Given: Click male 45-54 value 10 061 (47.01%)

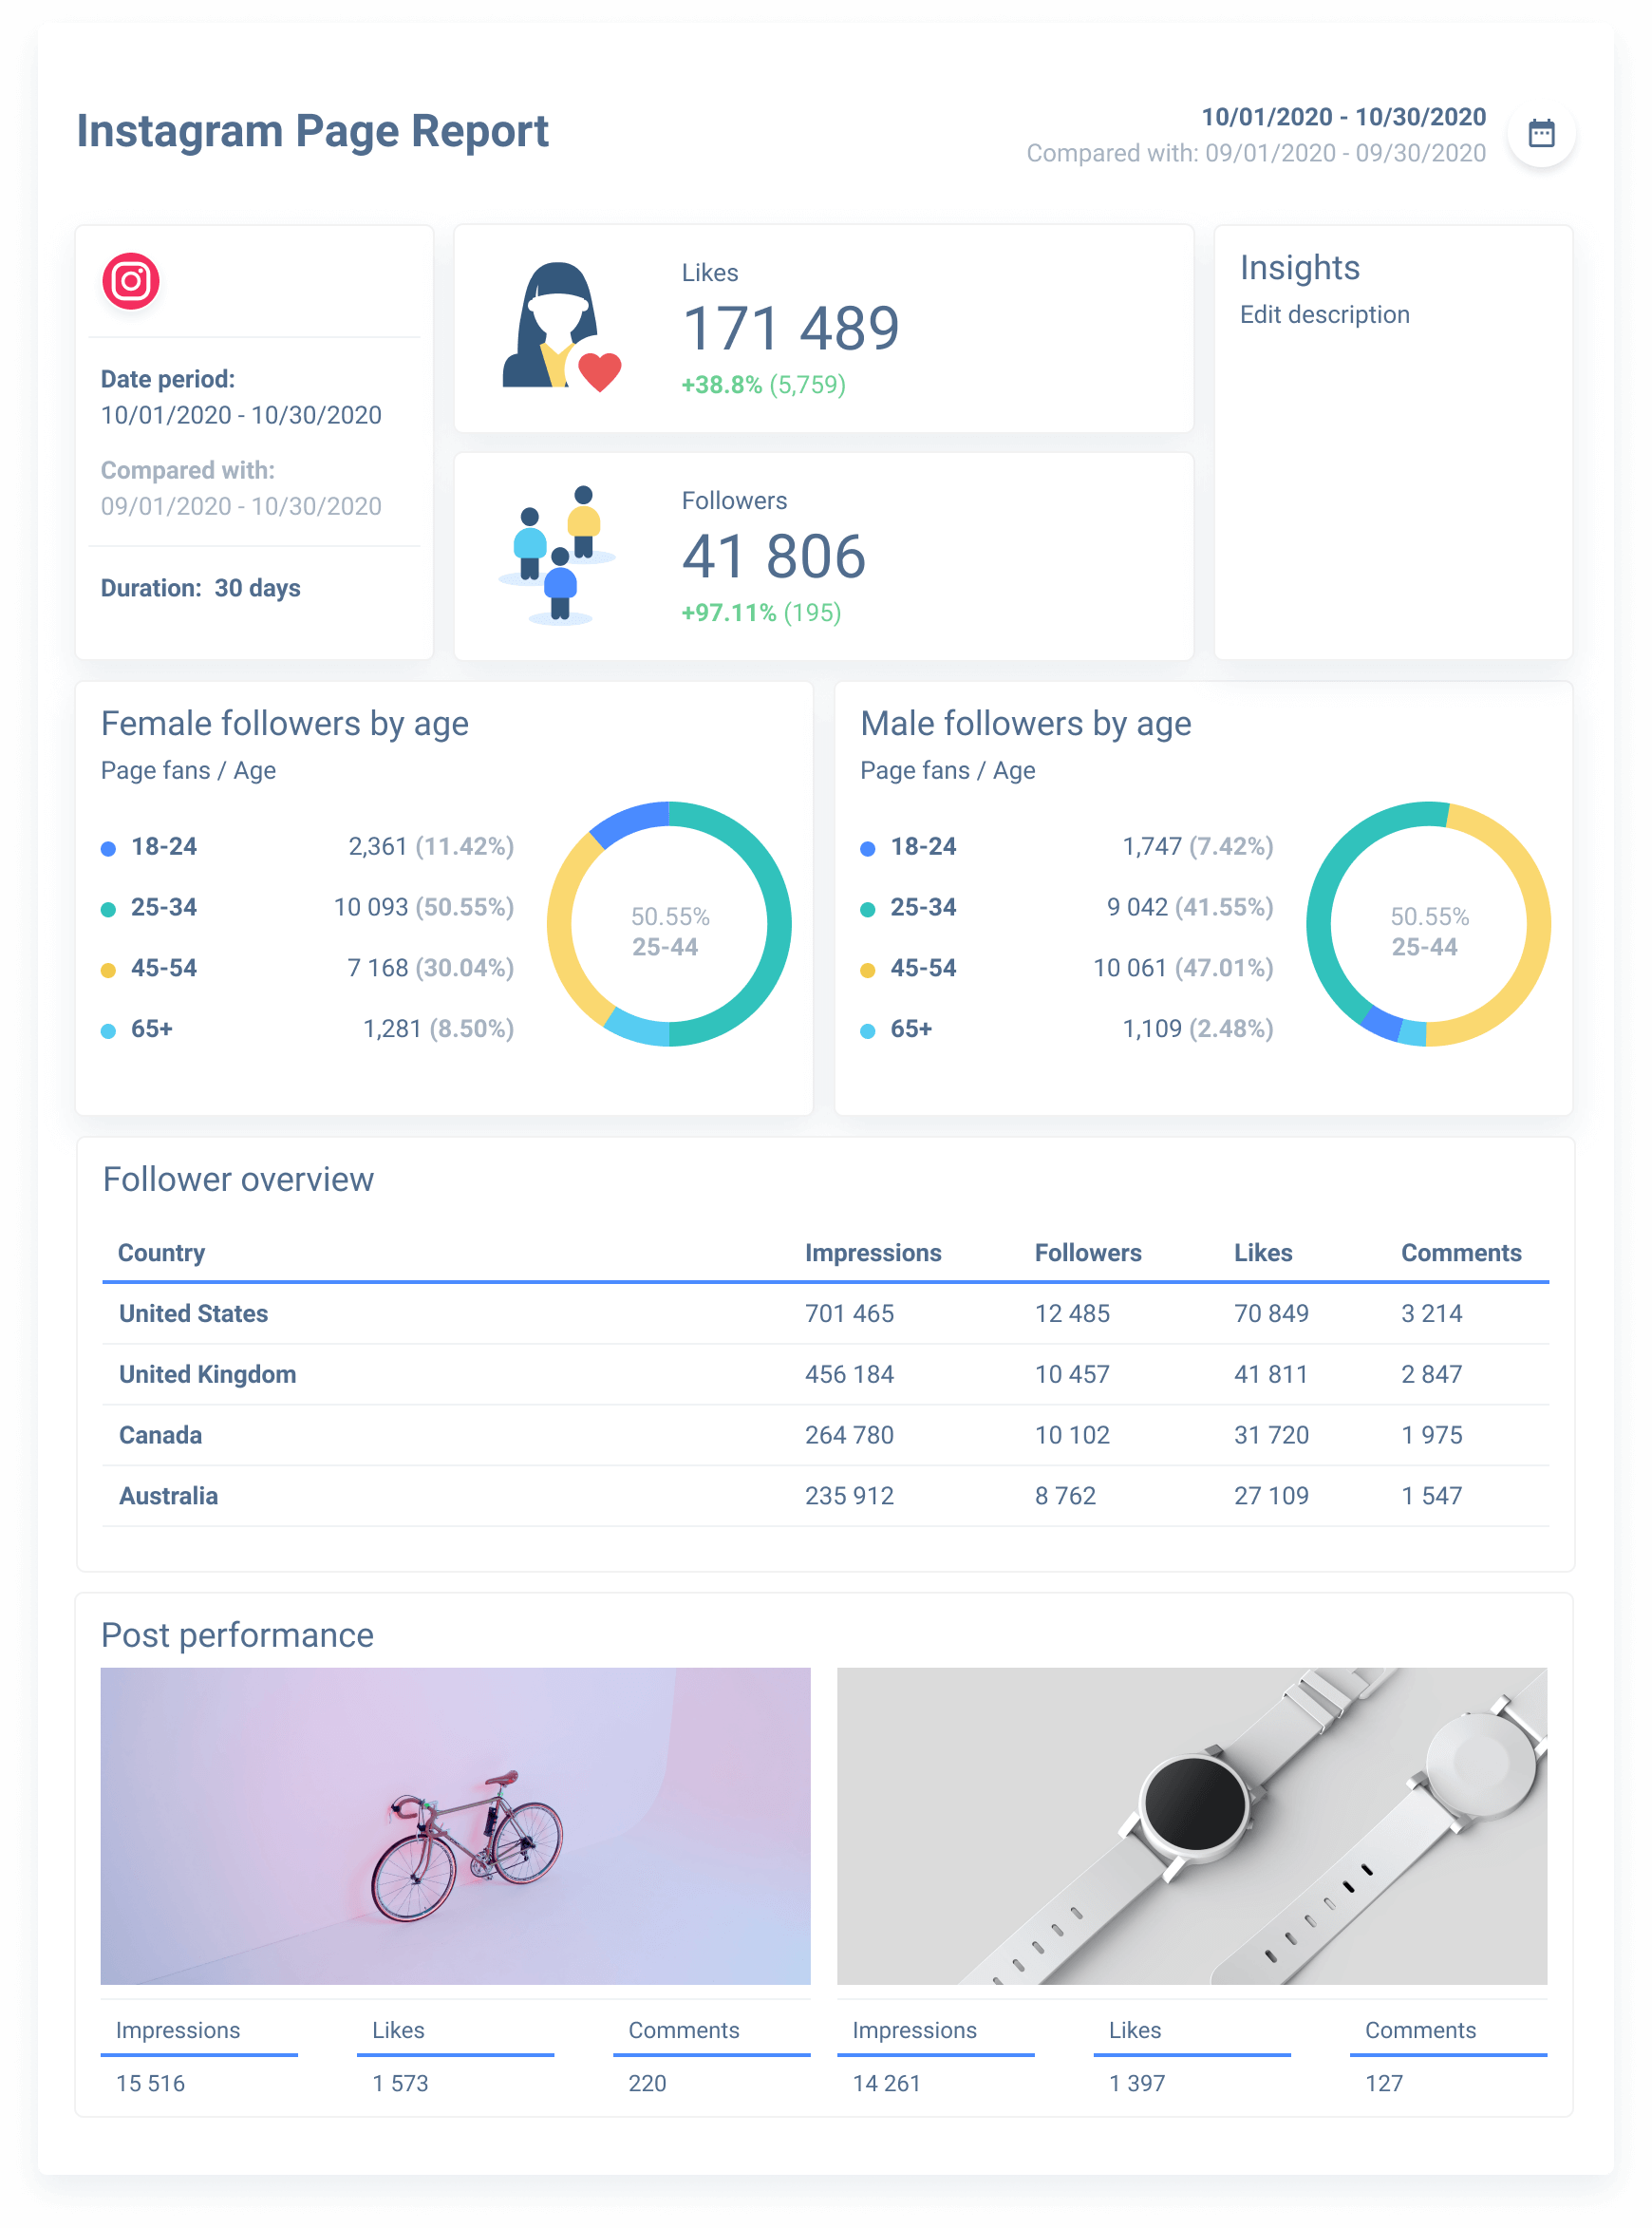Looking at the screenshot, I should pos(1183,968).
